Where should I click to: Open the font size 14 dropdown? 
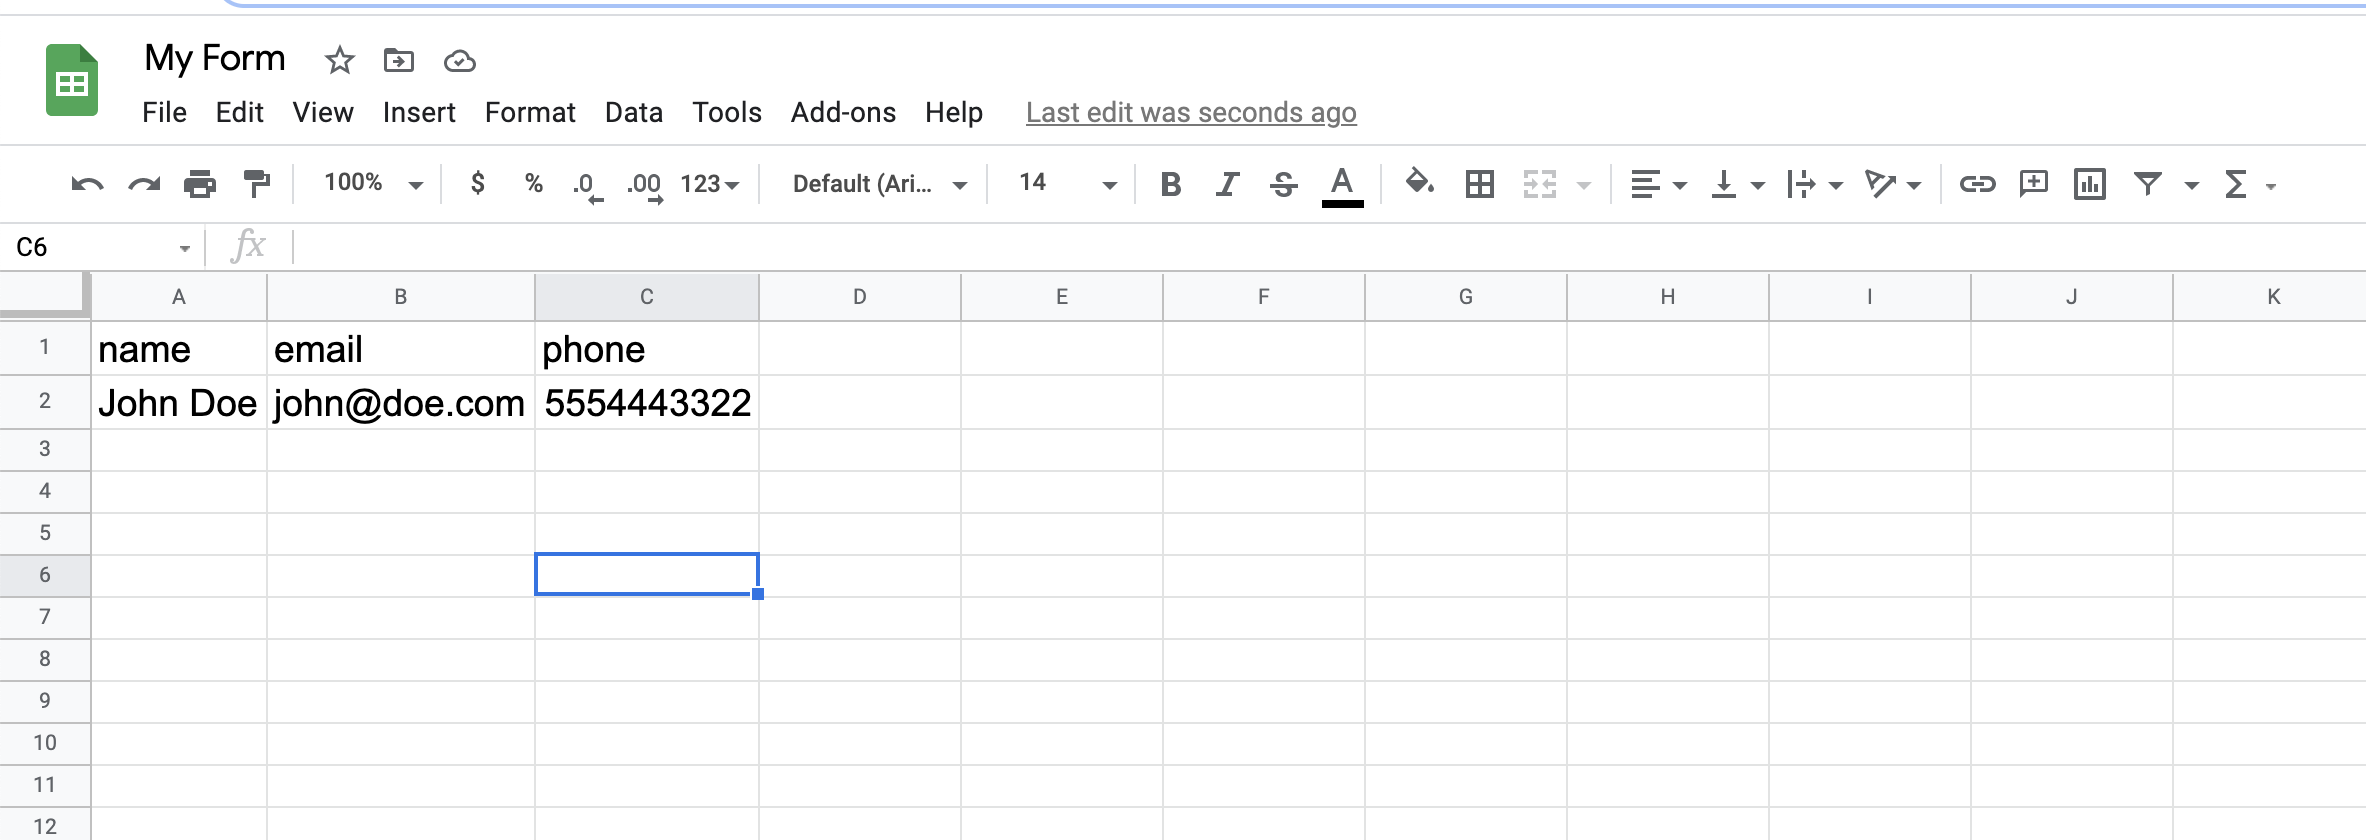click(1067, 183)
